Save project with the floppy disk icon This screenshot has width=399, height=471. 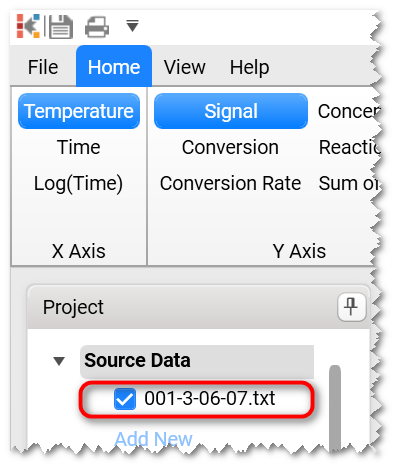(x=61, y=26)
